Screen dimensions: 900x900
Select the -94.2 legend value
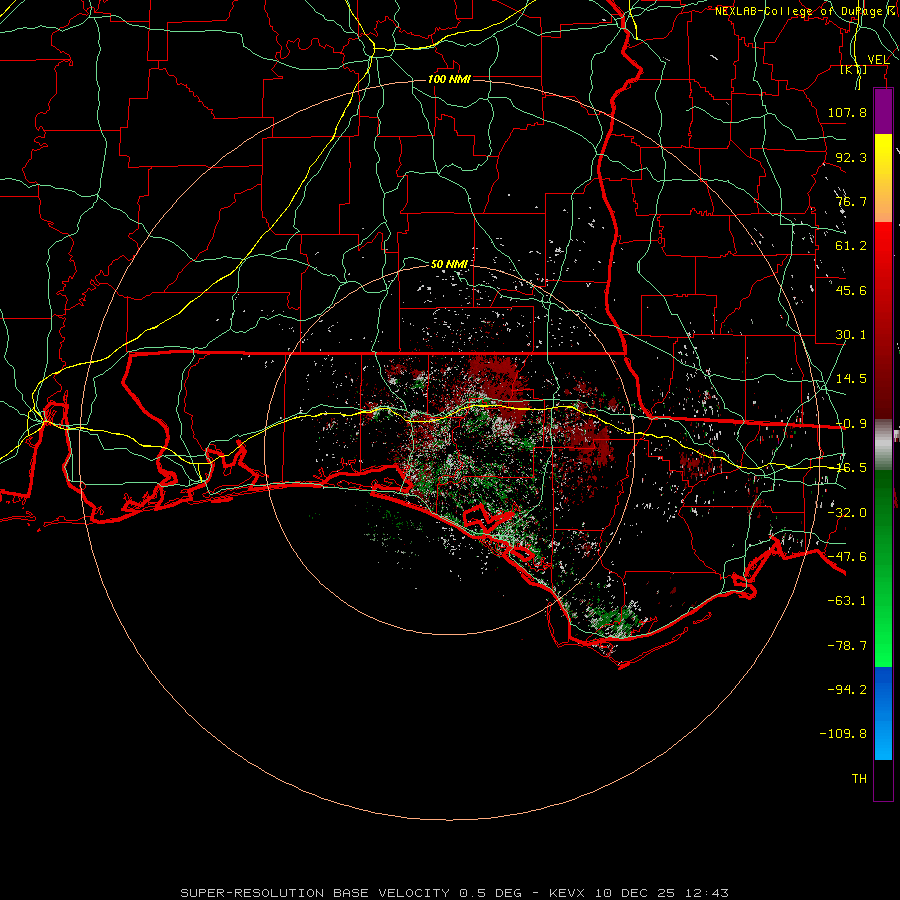point(847,689)
